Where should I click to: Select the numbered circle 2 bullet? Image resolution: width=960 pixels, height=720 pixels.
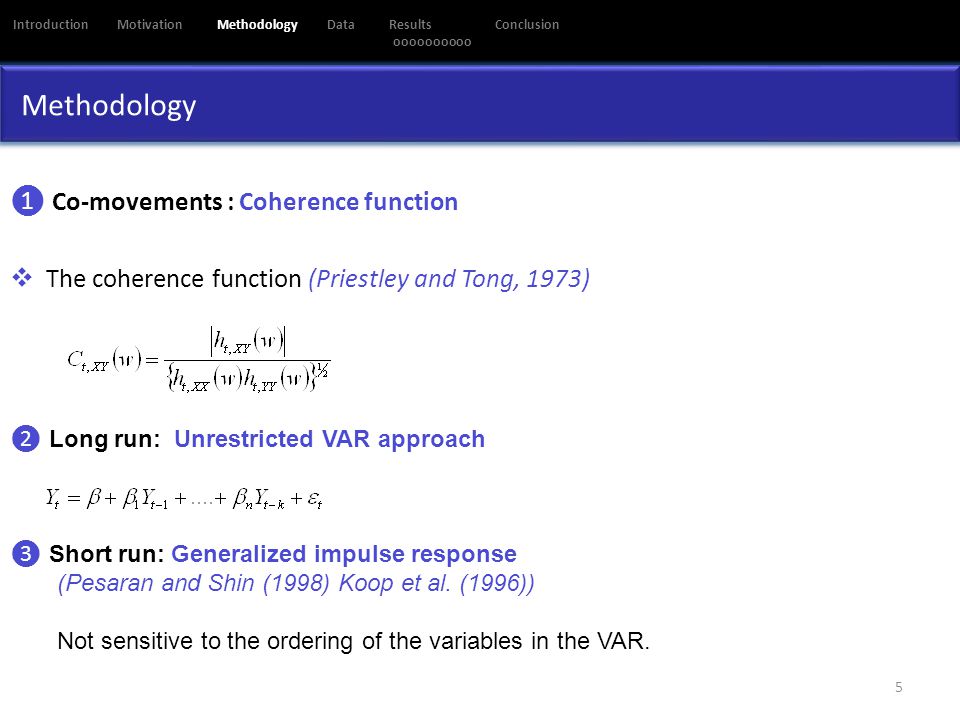tap(26, 438)
